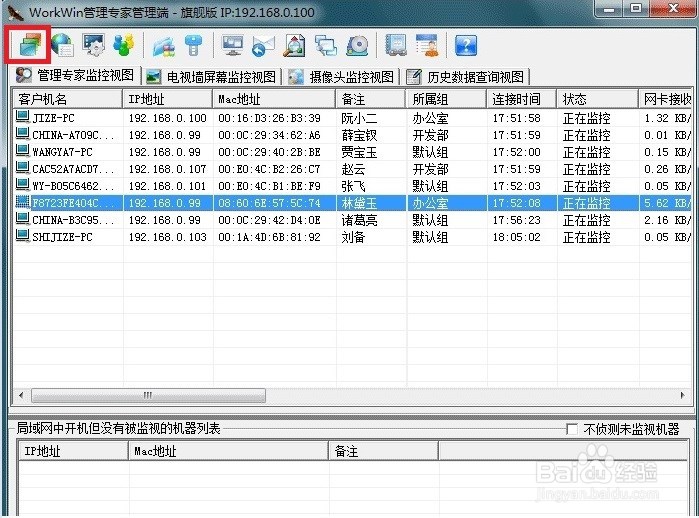Viewport: 699px width, 518px height.
Task: Click the connection time 17:56:23
Action: [x=516, y=220]
